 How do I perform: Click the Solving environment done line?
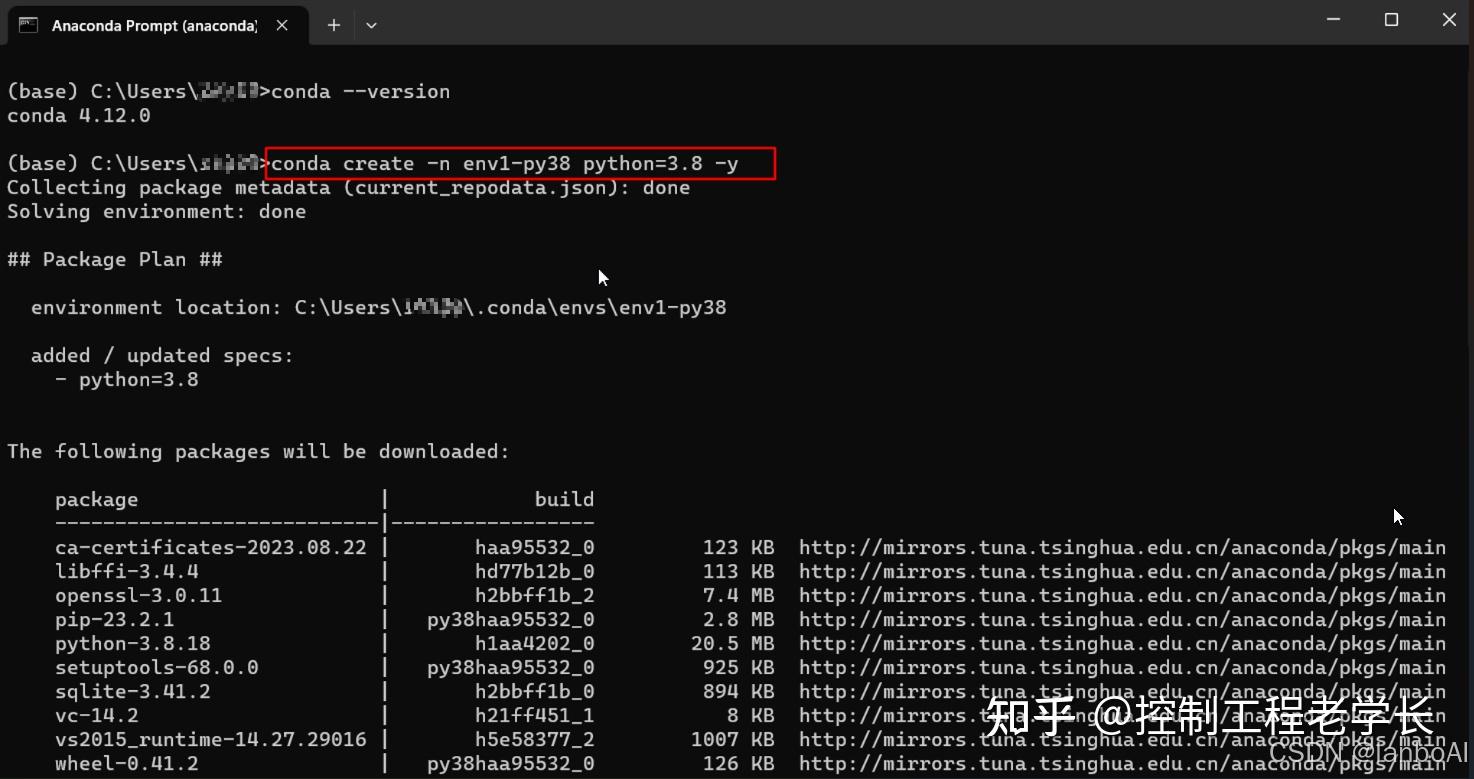(156, 211)
